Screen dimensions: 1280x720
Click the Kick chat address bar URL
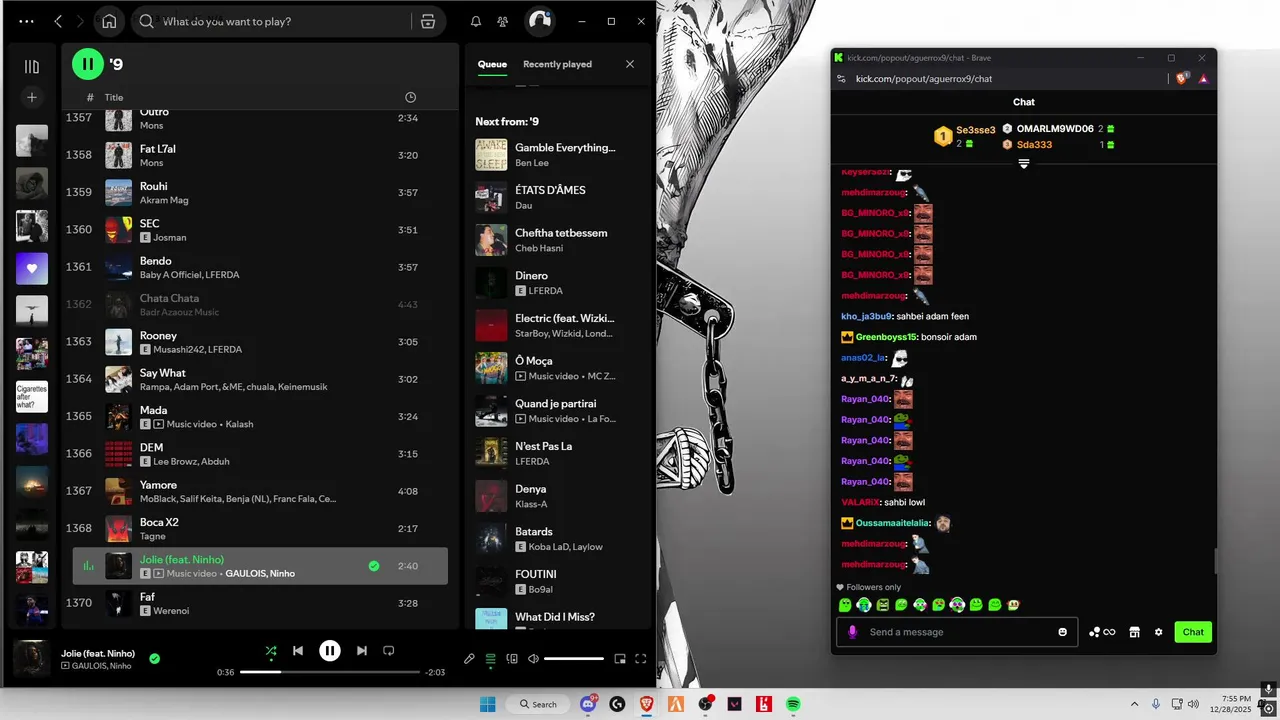pos(924,79)
